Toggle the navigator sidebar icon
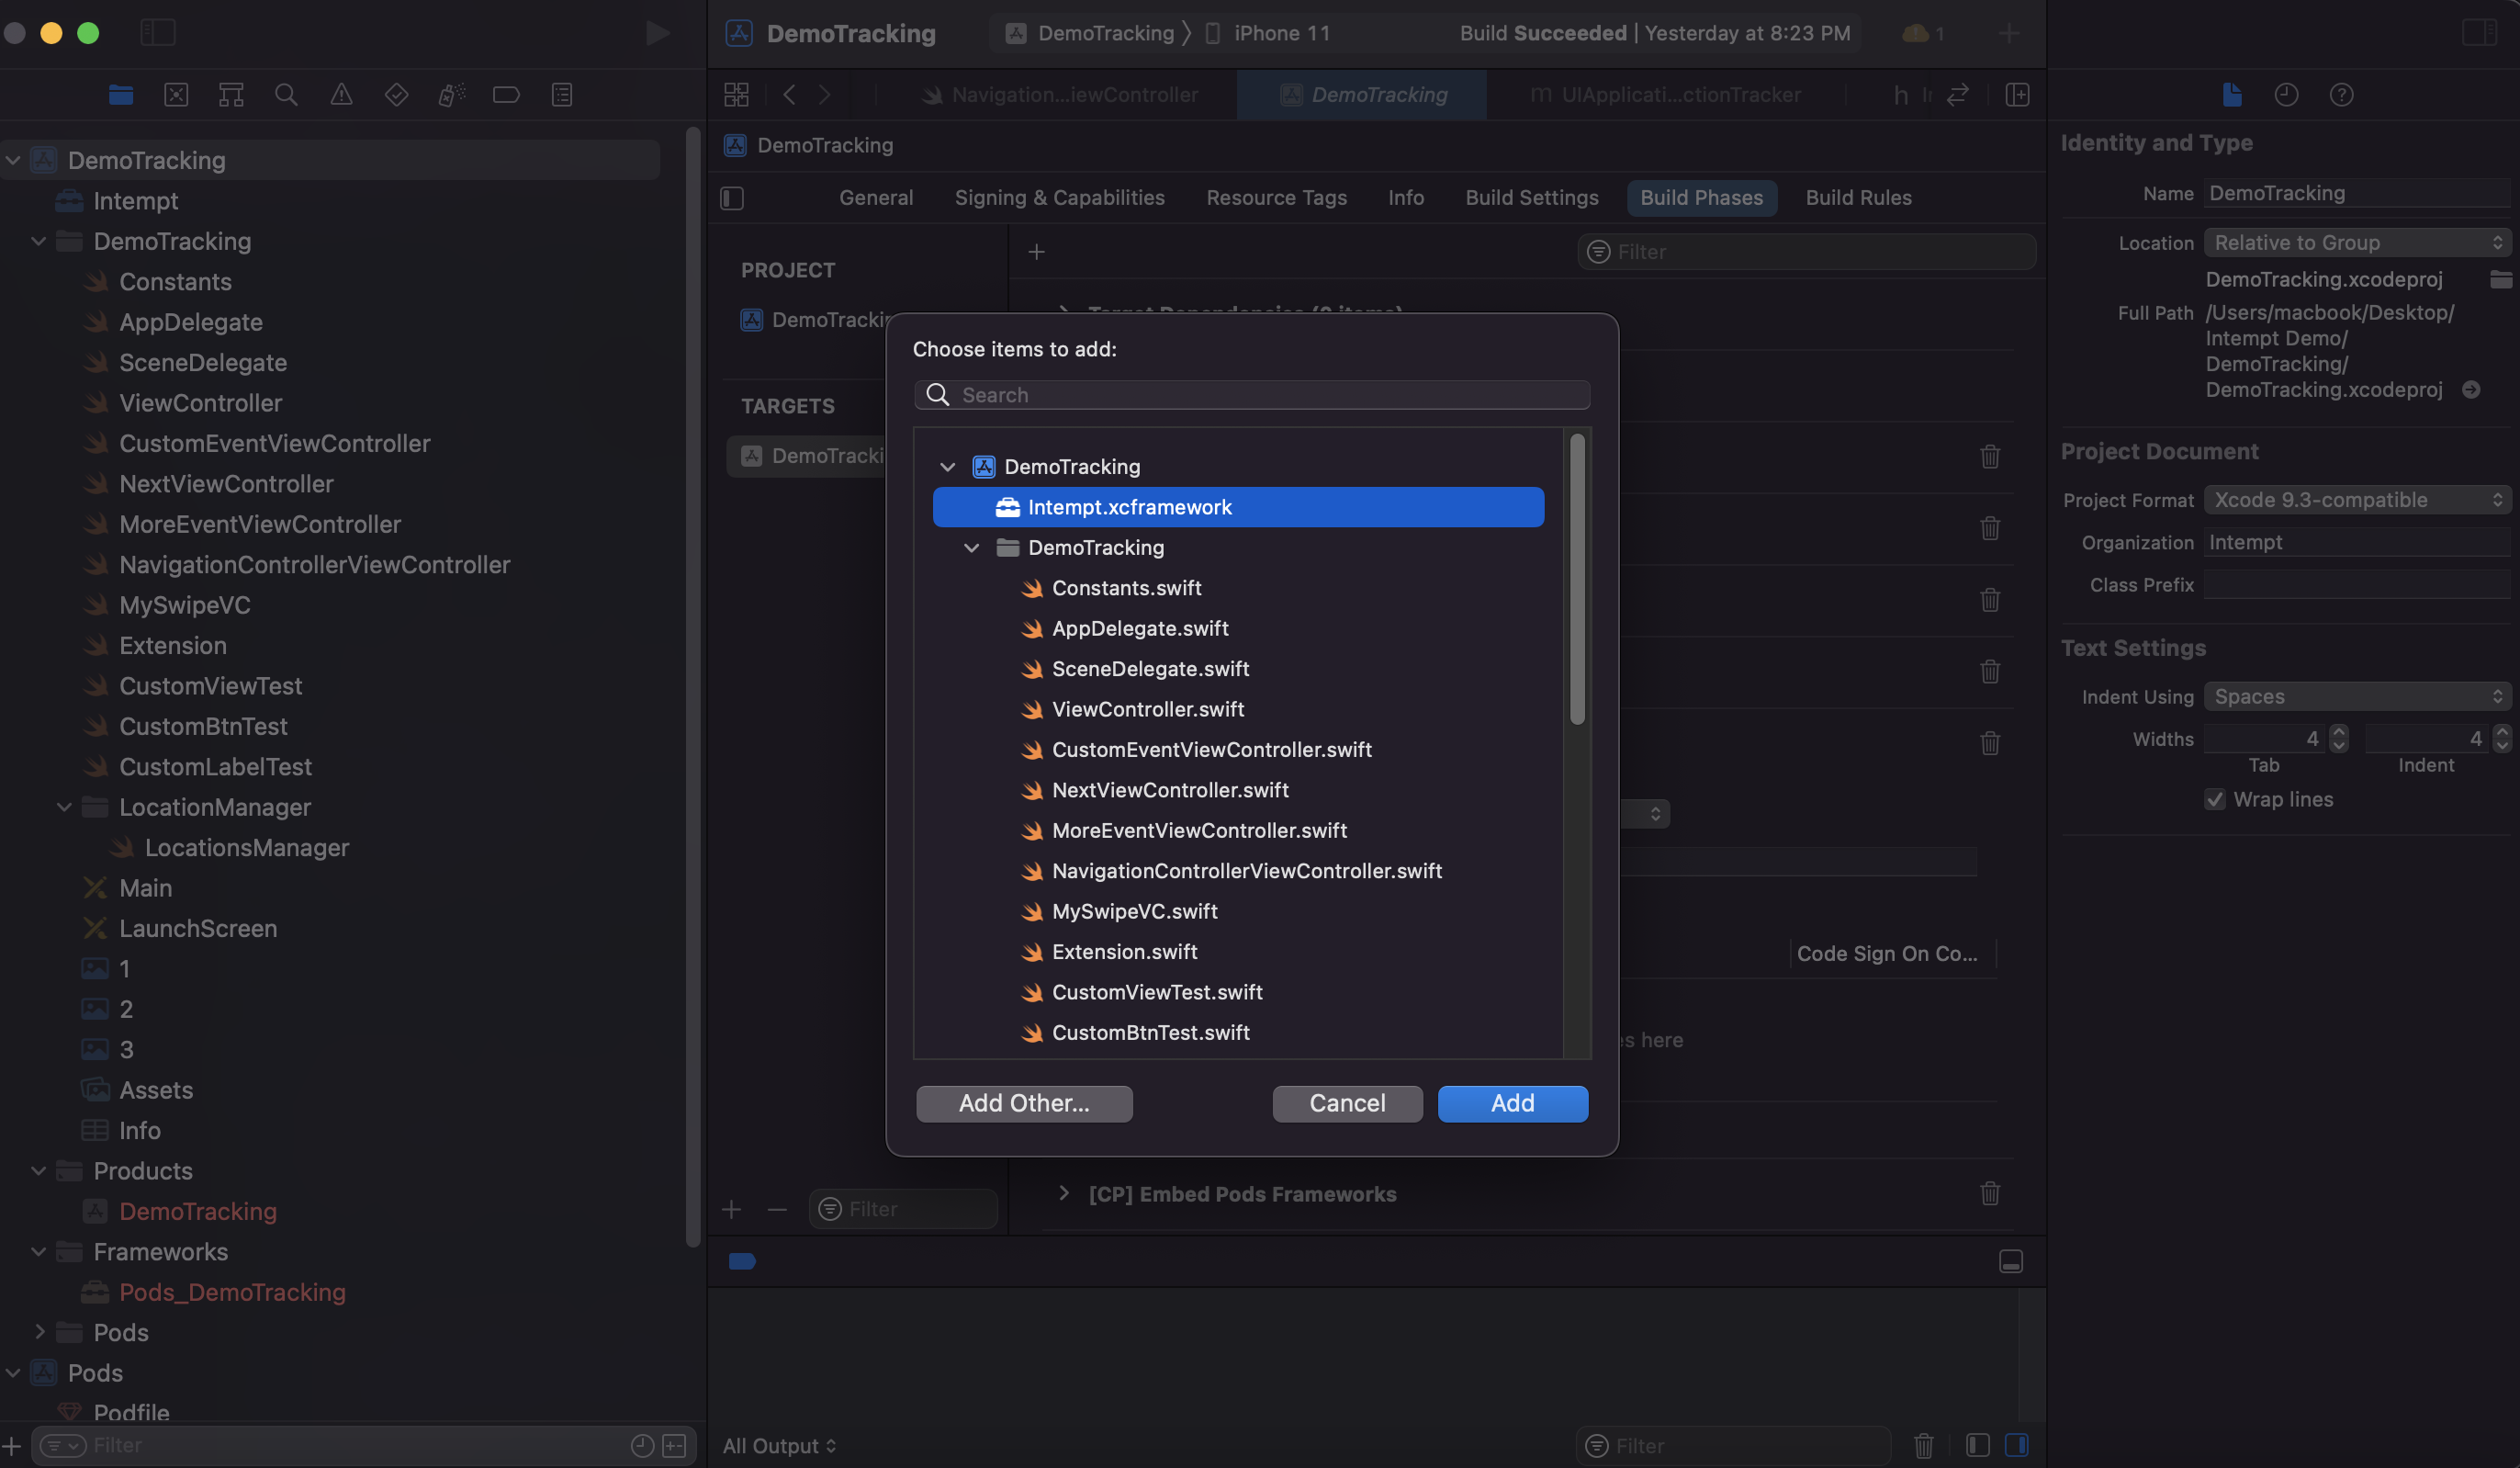 coord(158,33)
